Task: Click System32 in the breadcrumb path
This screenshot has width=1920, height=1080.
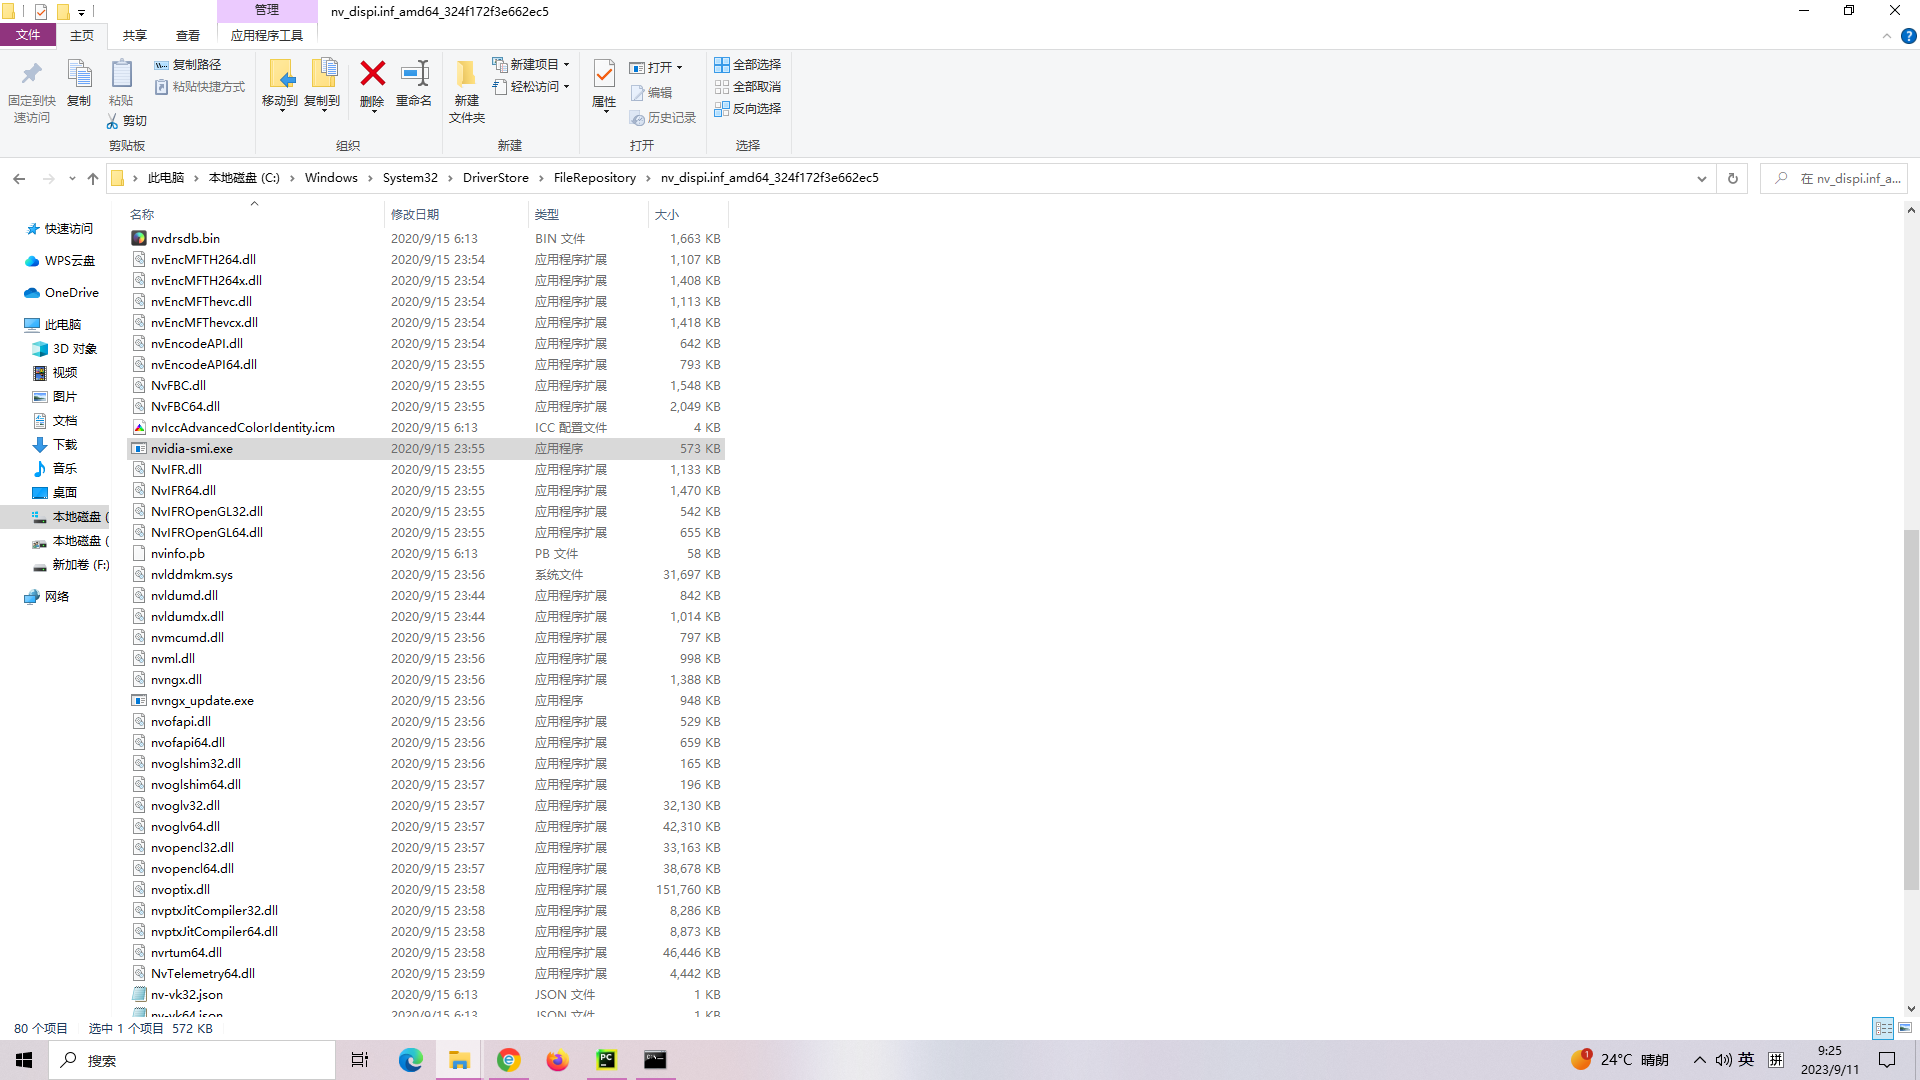Action: click(x=410, y=178)
